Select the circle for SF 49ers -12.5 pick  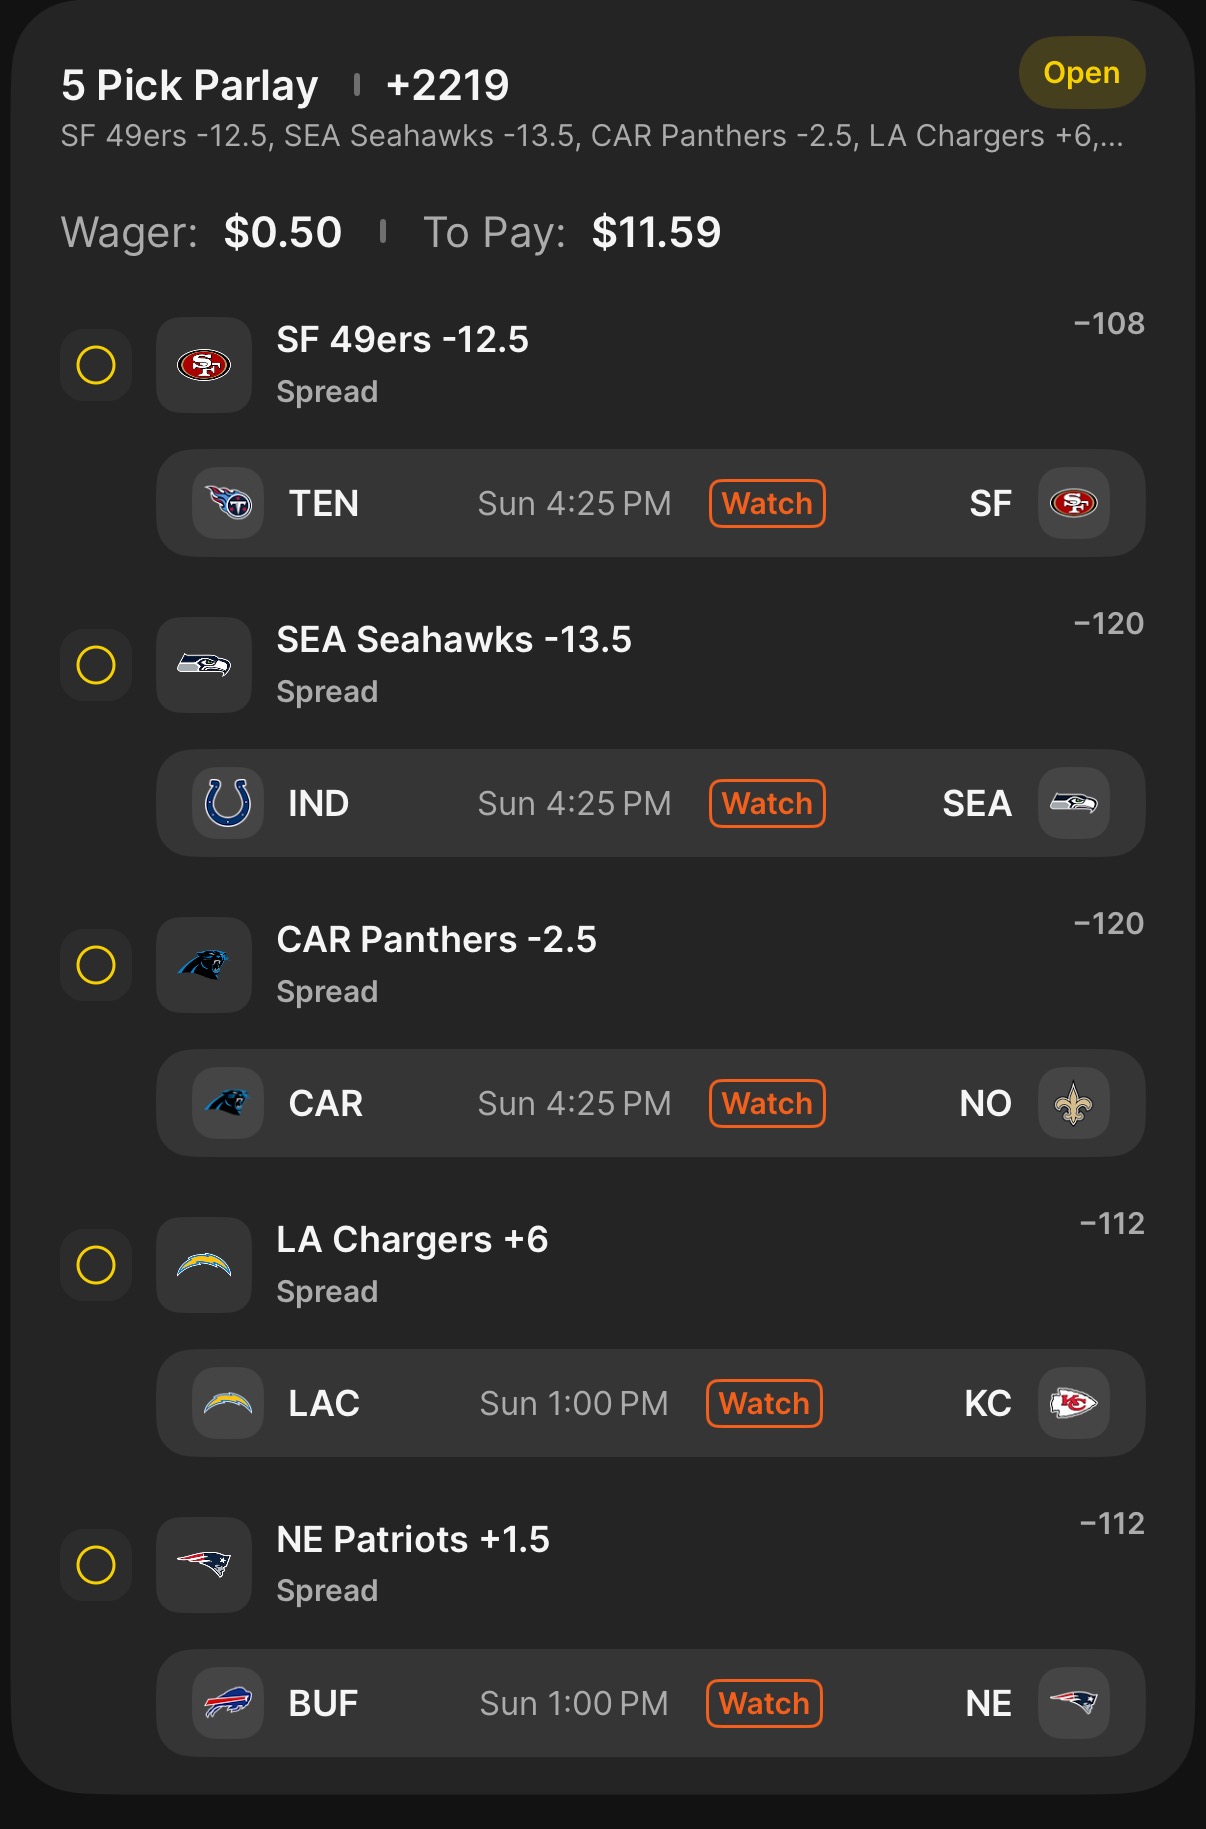[x=96, y=365]
